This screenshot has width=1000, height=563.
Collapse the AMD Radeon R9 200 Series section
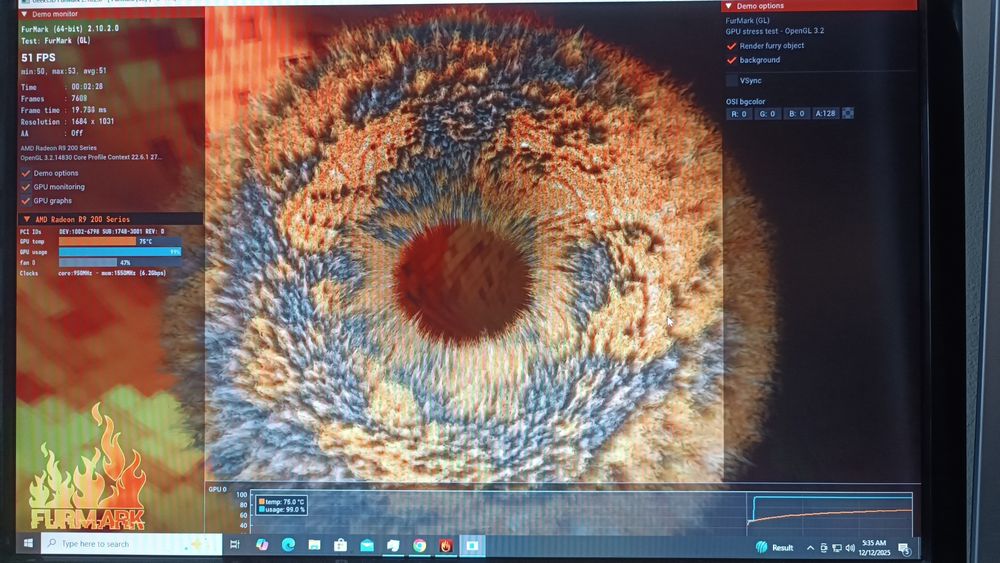tap(111, 219)
